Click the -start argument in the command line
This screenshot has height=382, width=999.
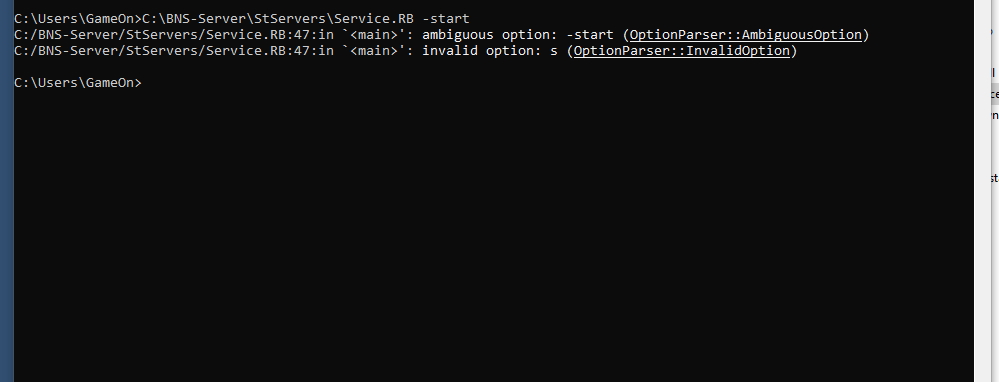coord(446,19)
